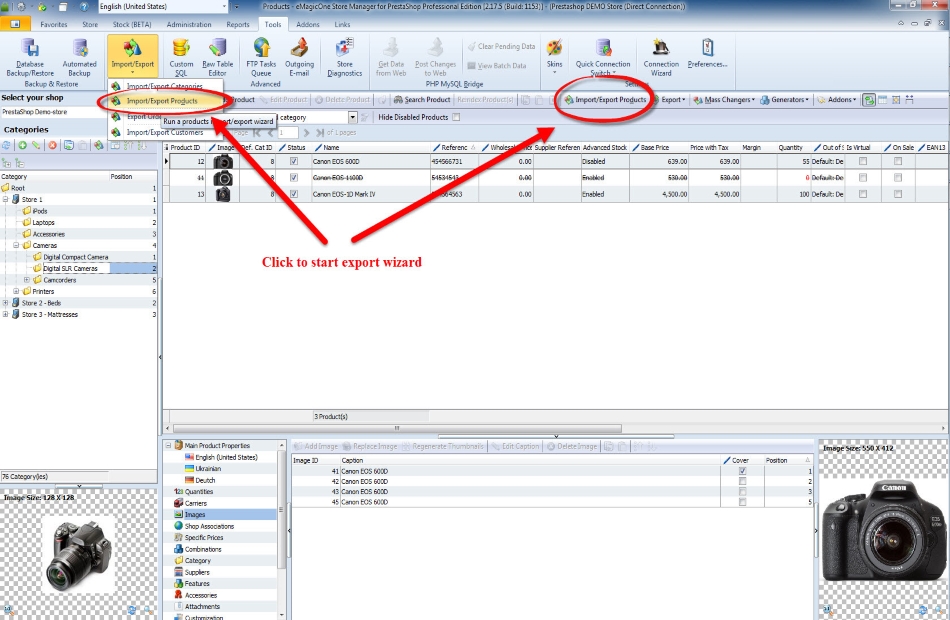Click Canon EOS-1D Mark IV image thumbnail

tap(223, 195)
